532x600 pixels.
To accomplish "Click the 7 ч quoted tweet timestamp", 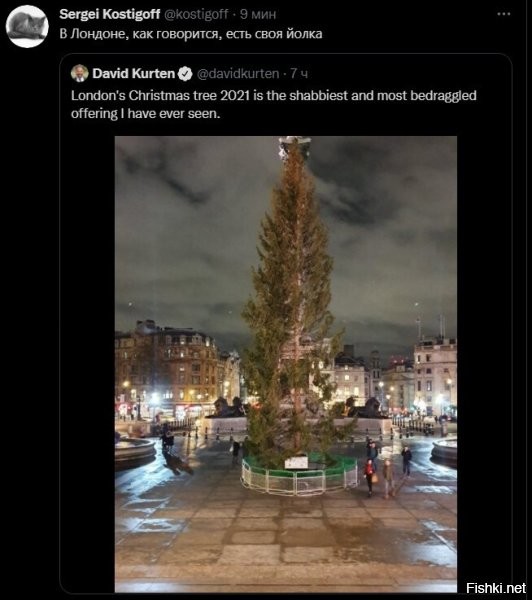I will pyautogui.click(x=299, y=73).
